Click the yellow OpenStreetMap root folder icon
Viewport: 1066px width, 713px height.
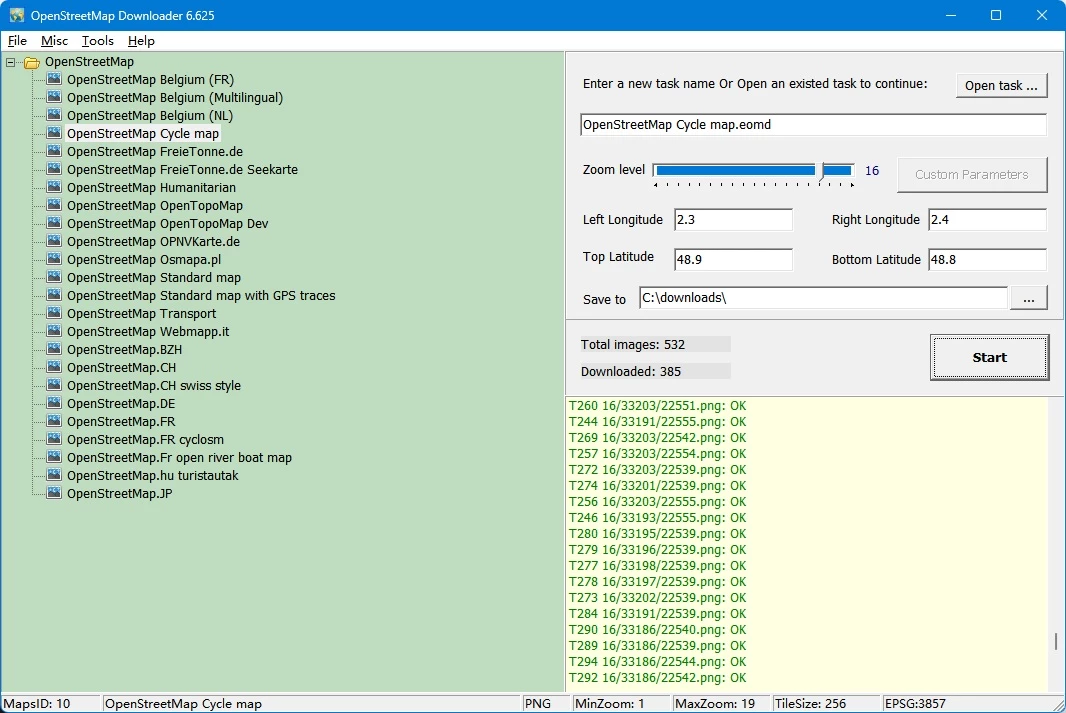(32, 62)
